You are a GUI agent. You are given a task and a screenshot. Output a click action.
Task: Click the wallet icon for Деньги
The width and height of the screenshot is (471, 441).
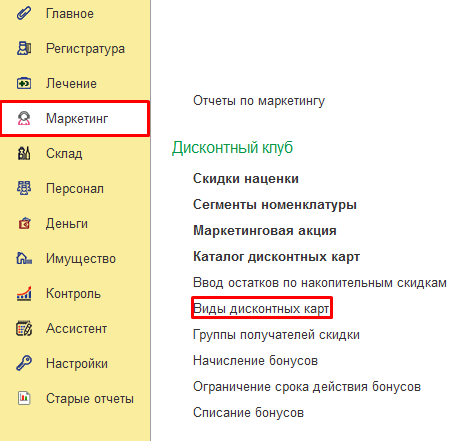coord(24,223)
